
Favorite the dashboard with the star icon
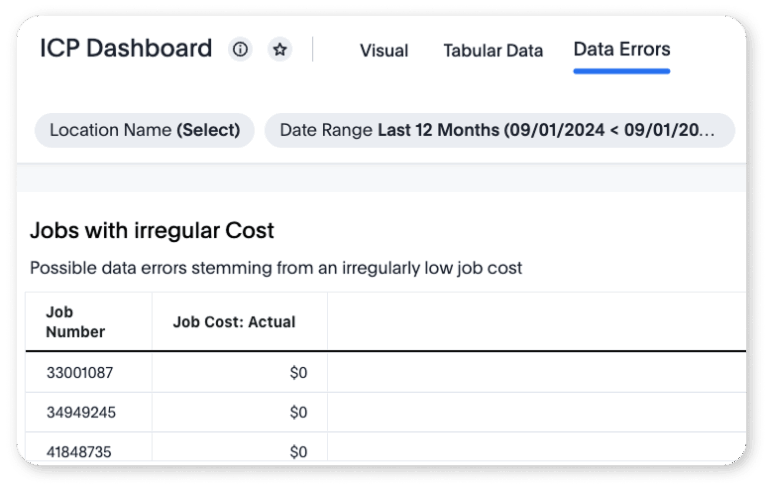click(x=280, y=49)
